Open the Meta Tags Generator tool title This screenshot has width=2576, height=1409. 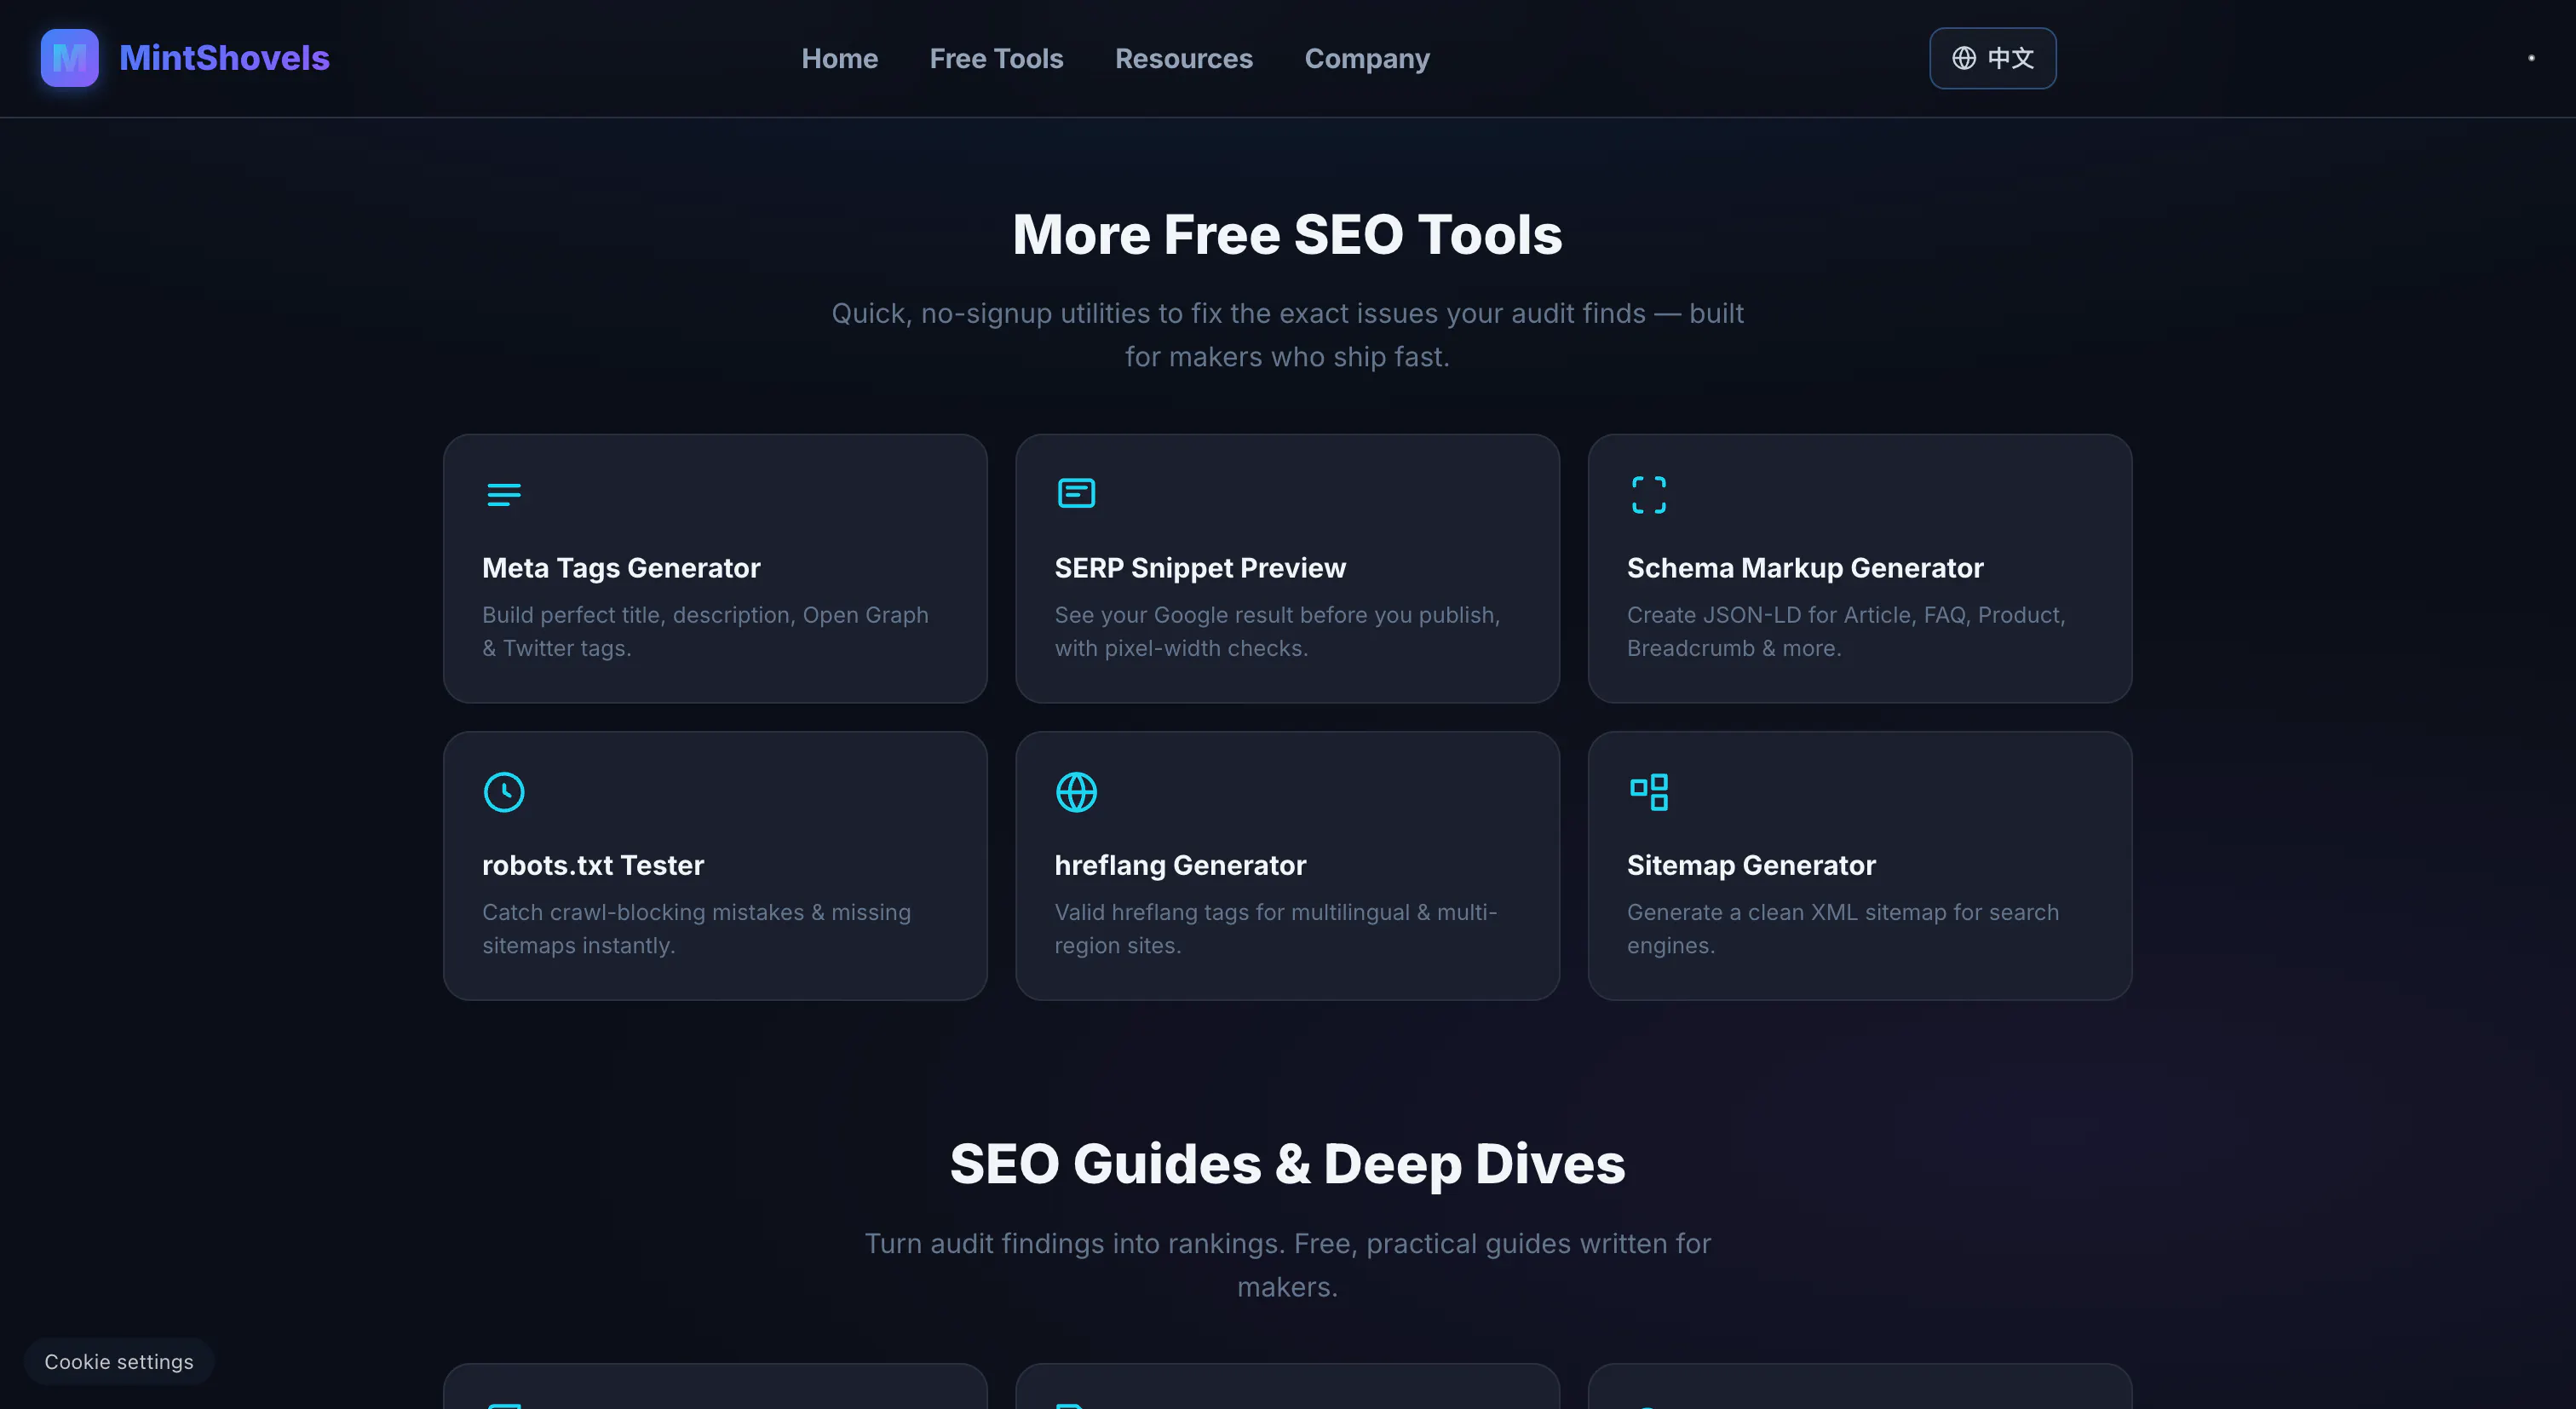[x=621, y=567]
